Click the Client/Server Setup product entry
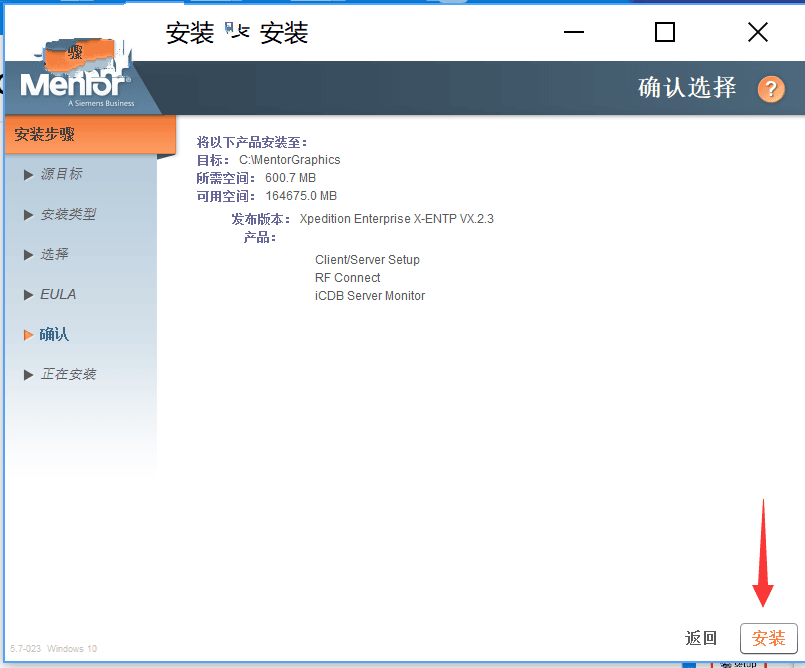The height and width of the screenshot is (668, 805). point(367,260)
